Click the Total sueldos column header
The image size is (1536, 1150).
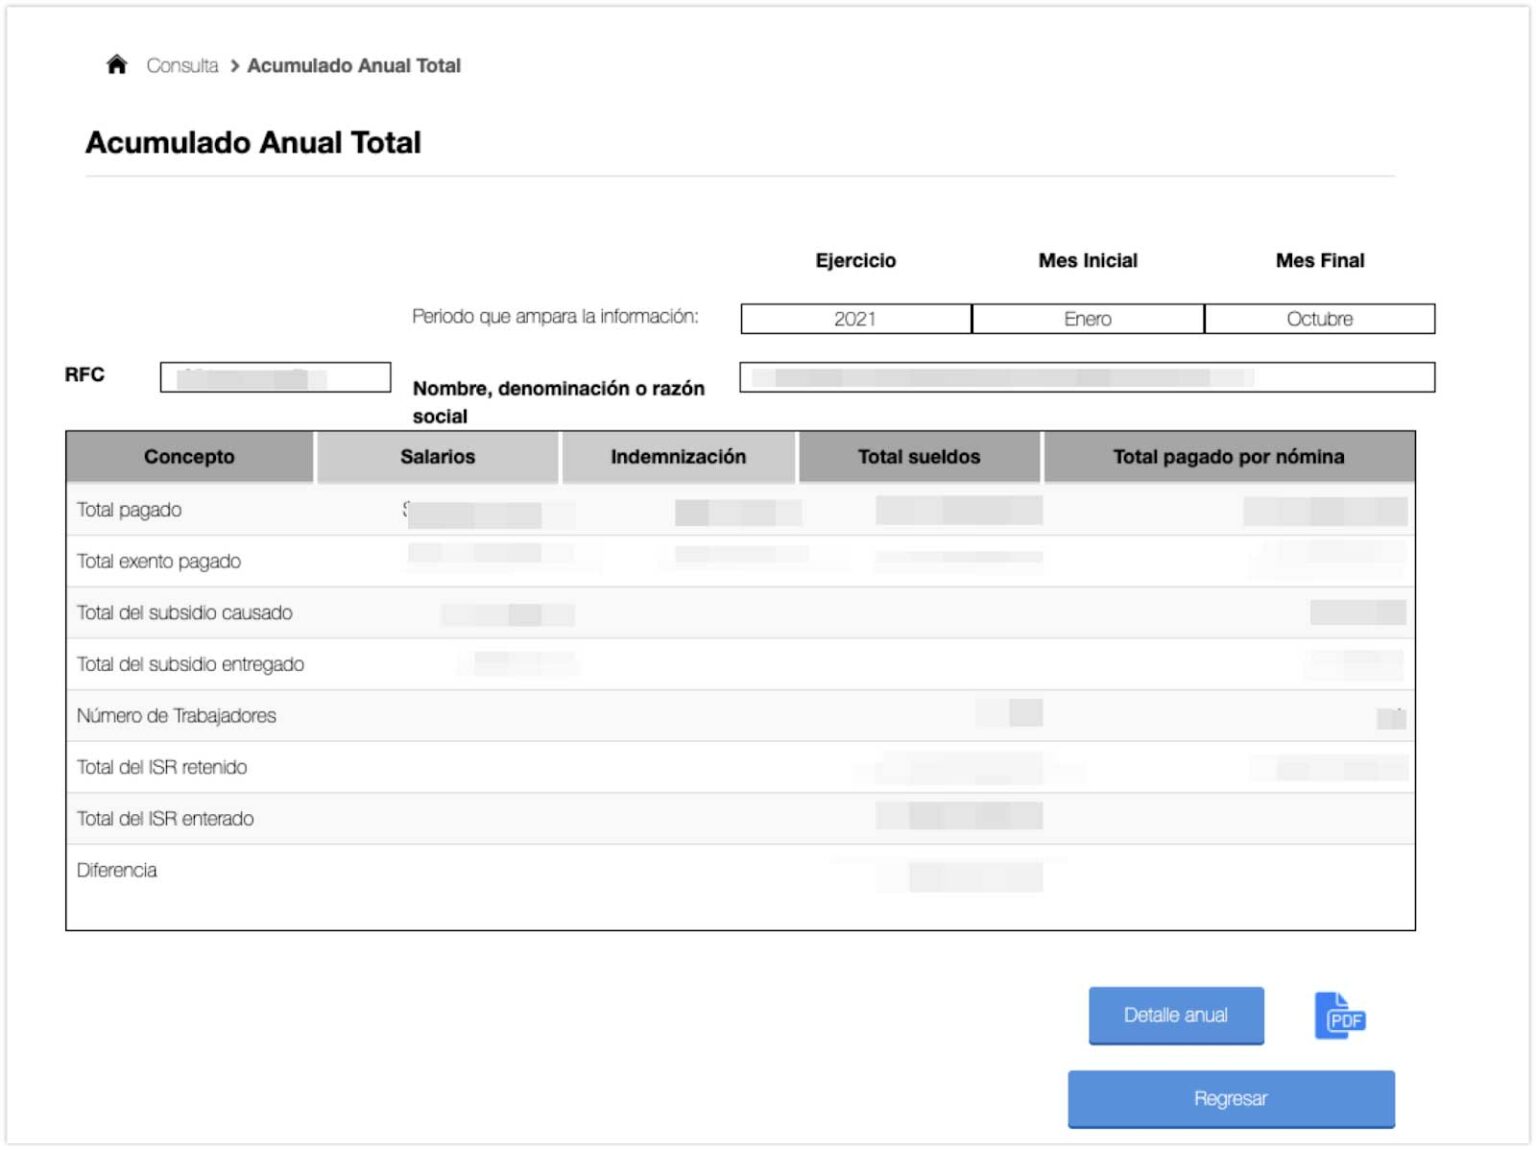click(x=918, y=457)
